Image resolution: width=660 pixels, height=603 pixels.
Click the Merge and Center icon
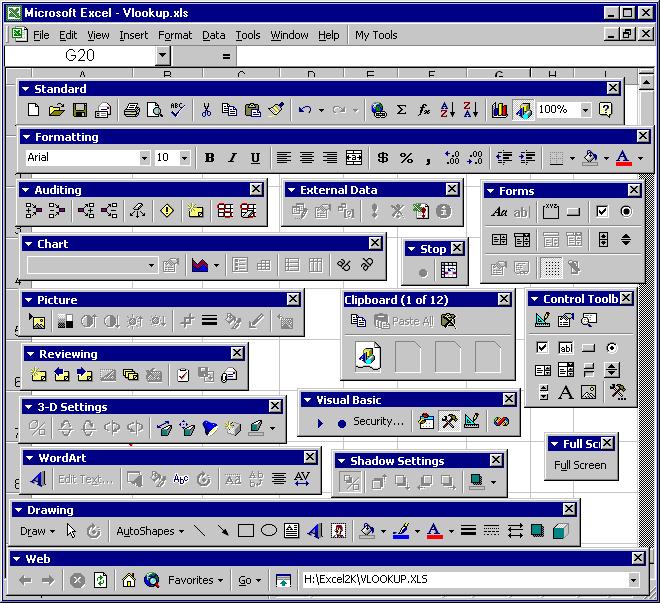(354, 158)
